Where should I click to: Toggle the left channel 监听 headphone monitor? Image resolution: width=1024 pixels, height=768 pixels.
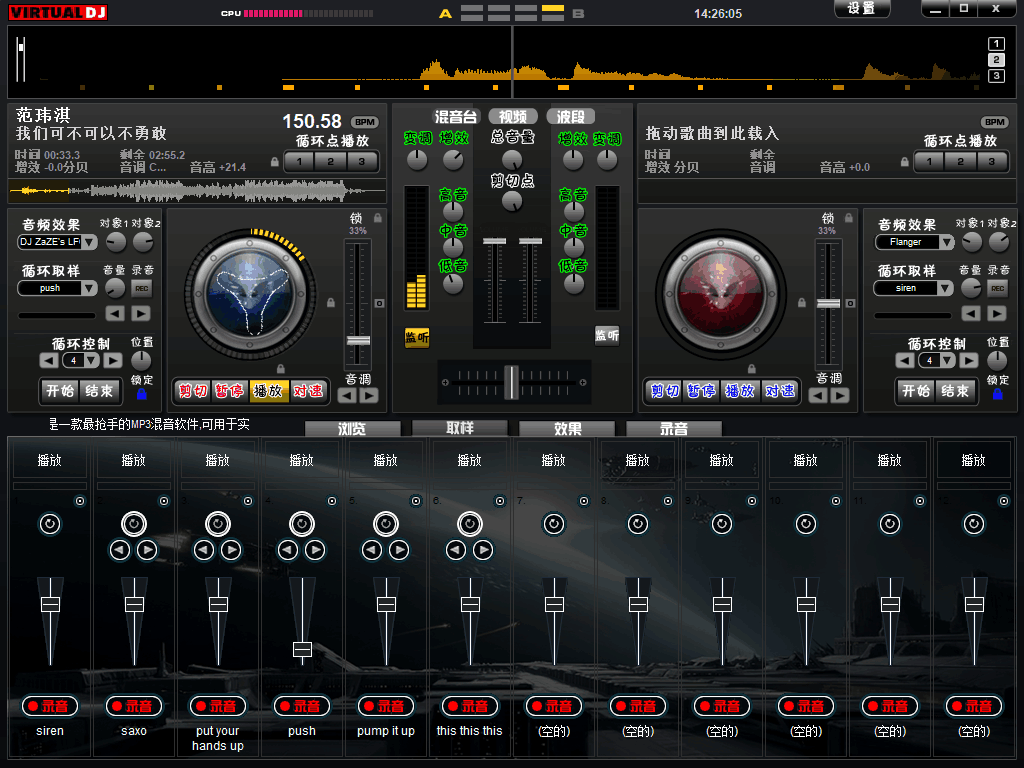pyautogui.click(x=417, y=337)
